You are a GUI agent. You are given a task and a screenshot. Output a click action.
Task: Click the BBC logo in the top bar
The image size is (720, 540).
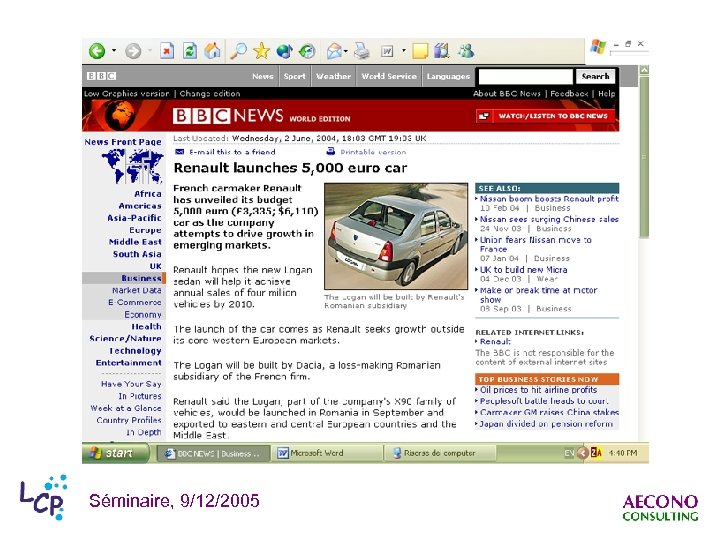point(101,76)
